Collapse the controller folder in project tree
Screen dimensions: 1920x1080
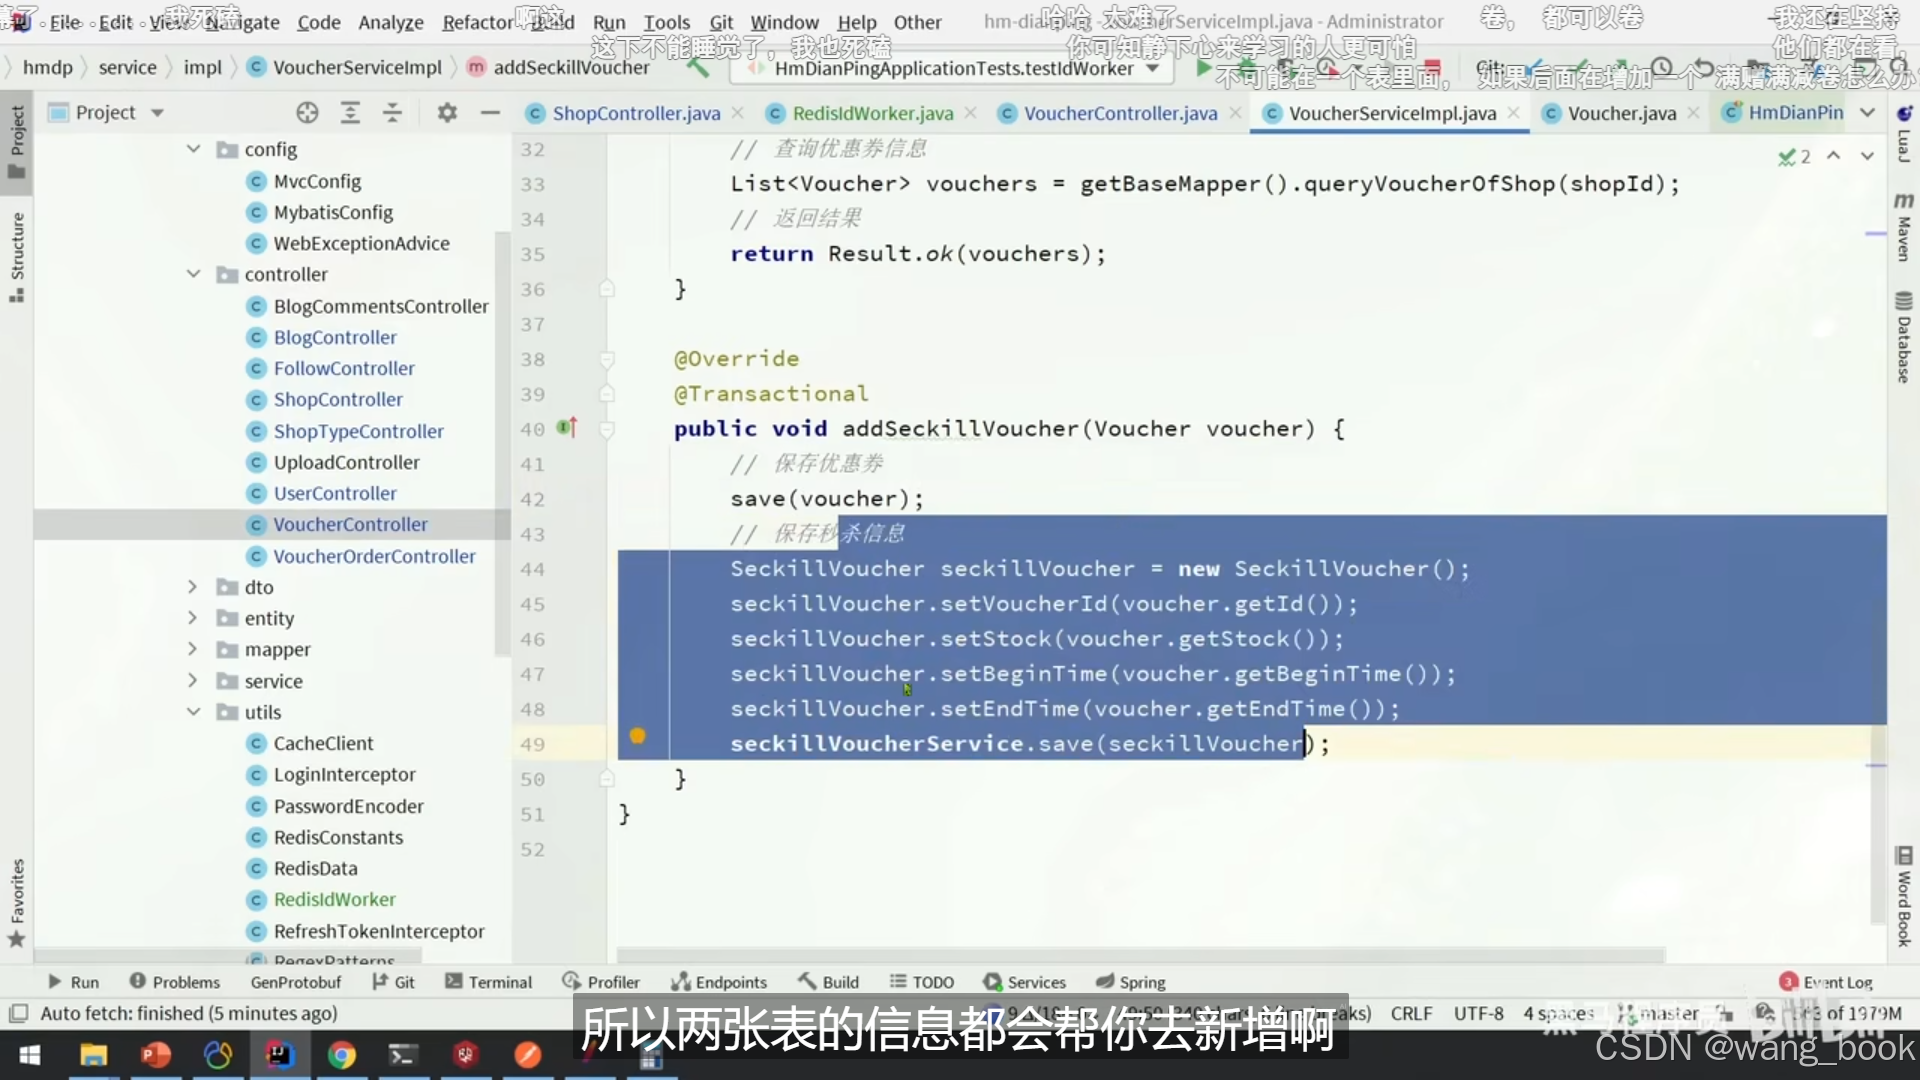tap(193, 274)
